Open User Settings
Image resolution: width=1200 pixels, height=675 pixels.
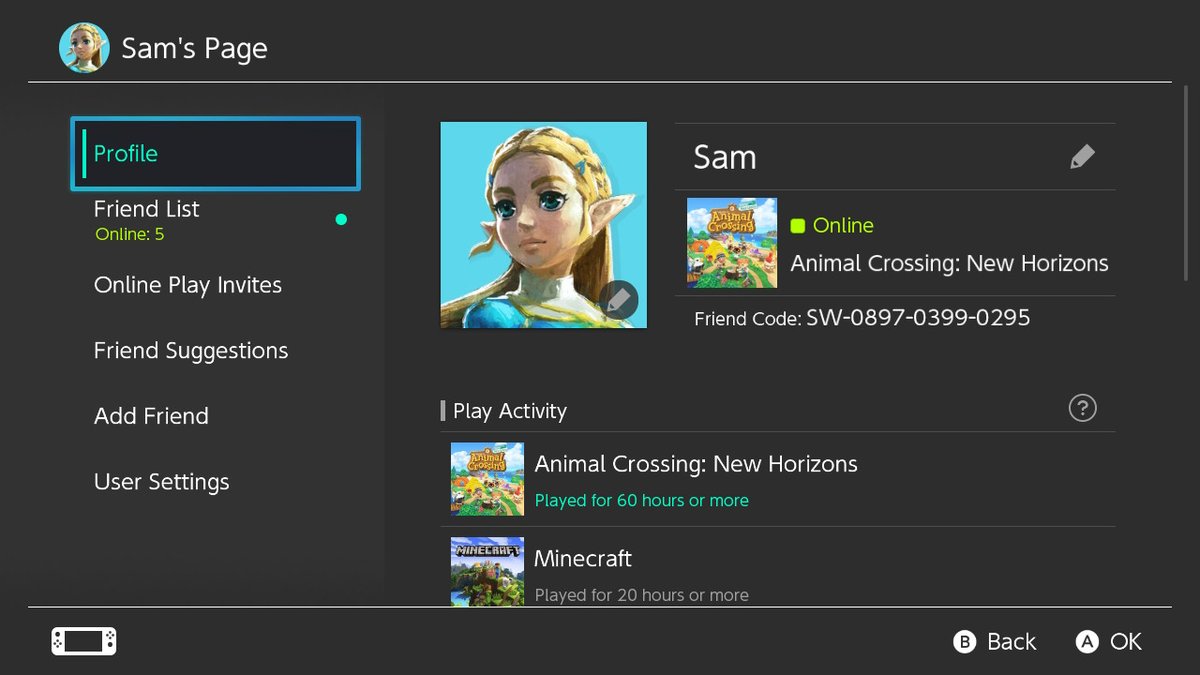(162, 482)
